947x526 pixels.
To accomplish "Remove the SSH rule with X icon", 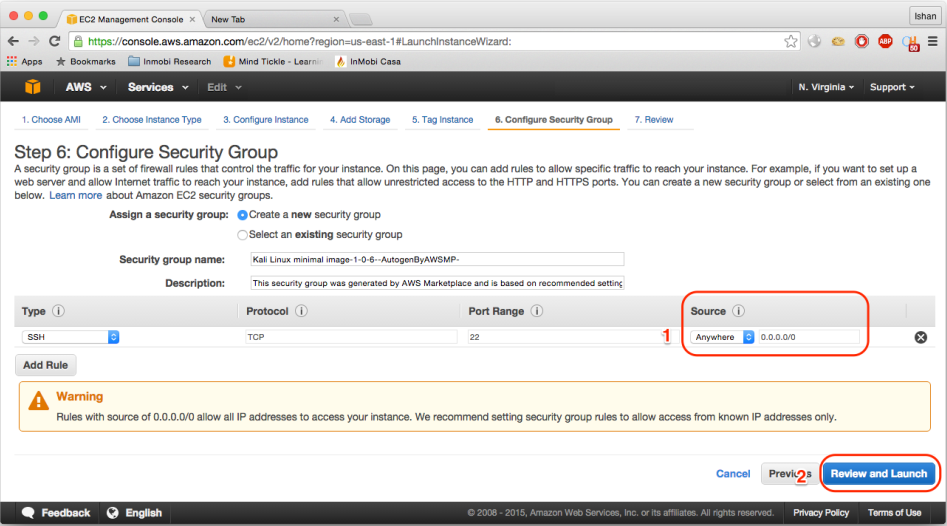I will (x=920, y=337).
